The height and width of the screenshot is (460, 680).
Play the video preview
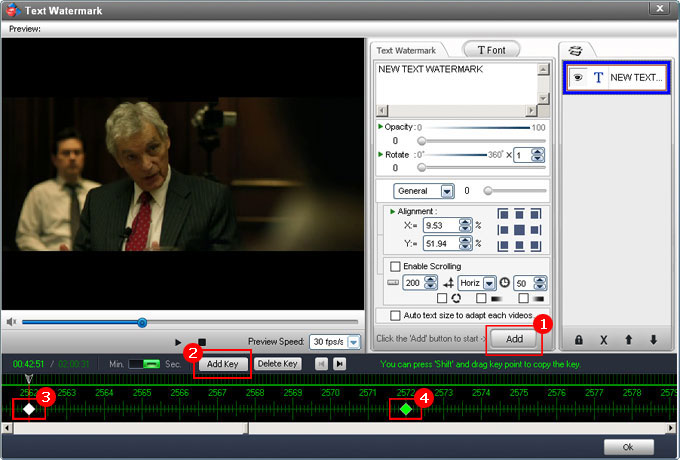click(178, 342)
